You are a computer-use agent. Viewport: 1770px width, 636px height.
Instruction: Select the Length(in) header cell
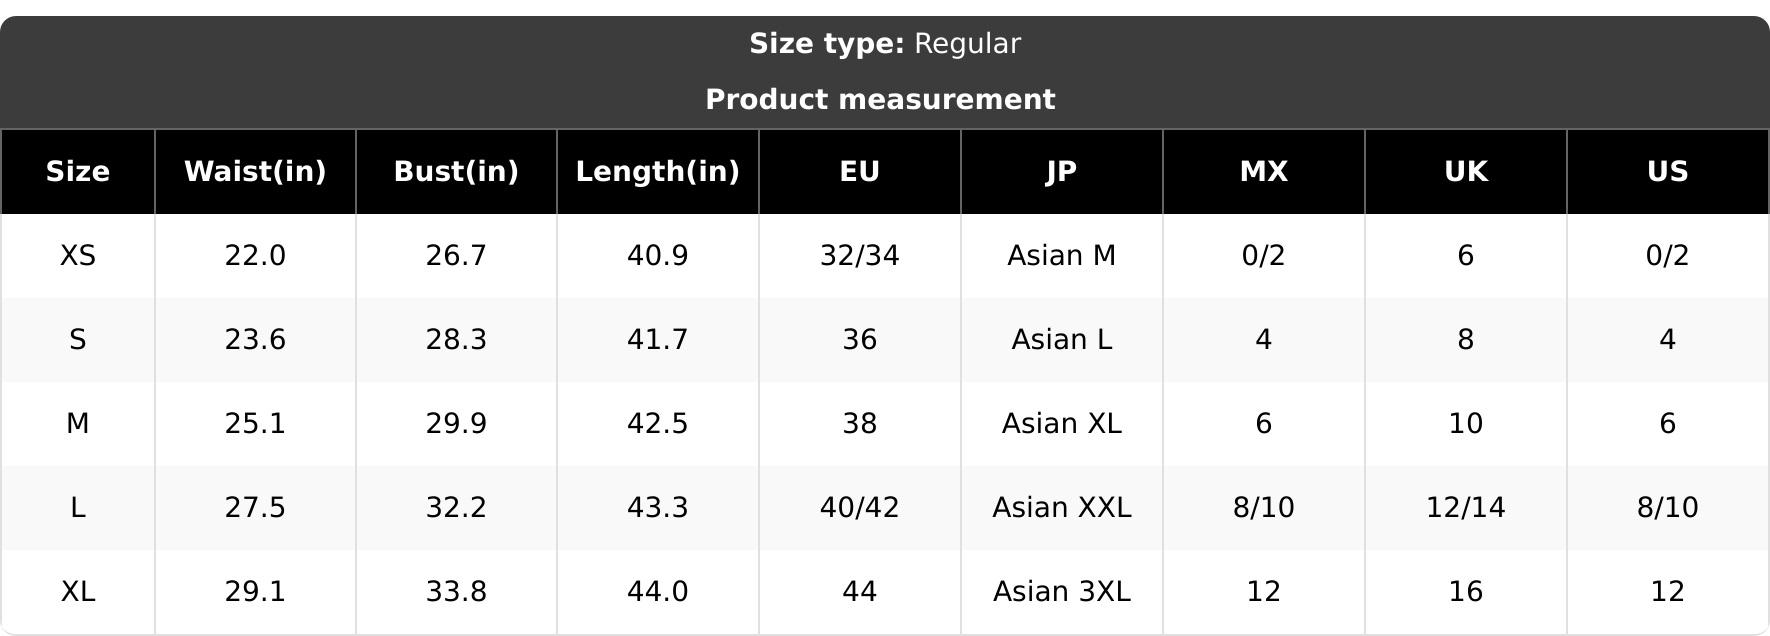click(658, 171)
